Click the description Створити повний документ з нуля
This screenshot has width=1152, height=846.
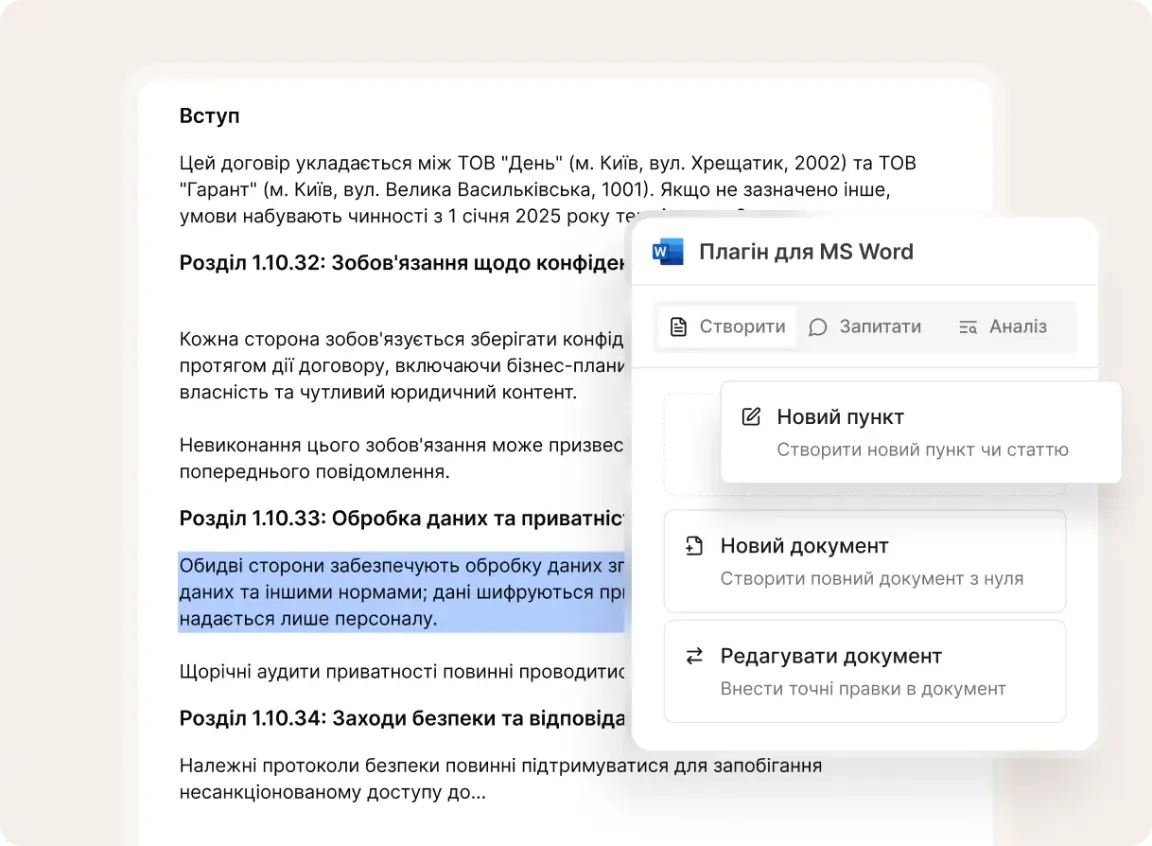(x=872, y=578)
